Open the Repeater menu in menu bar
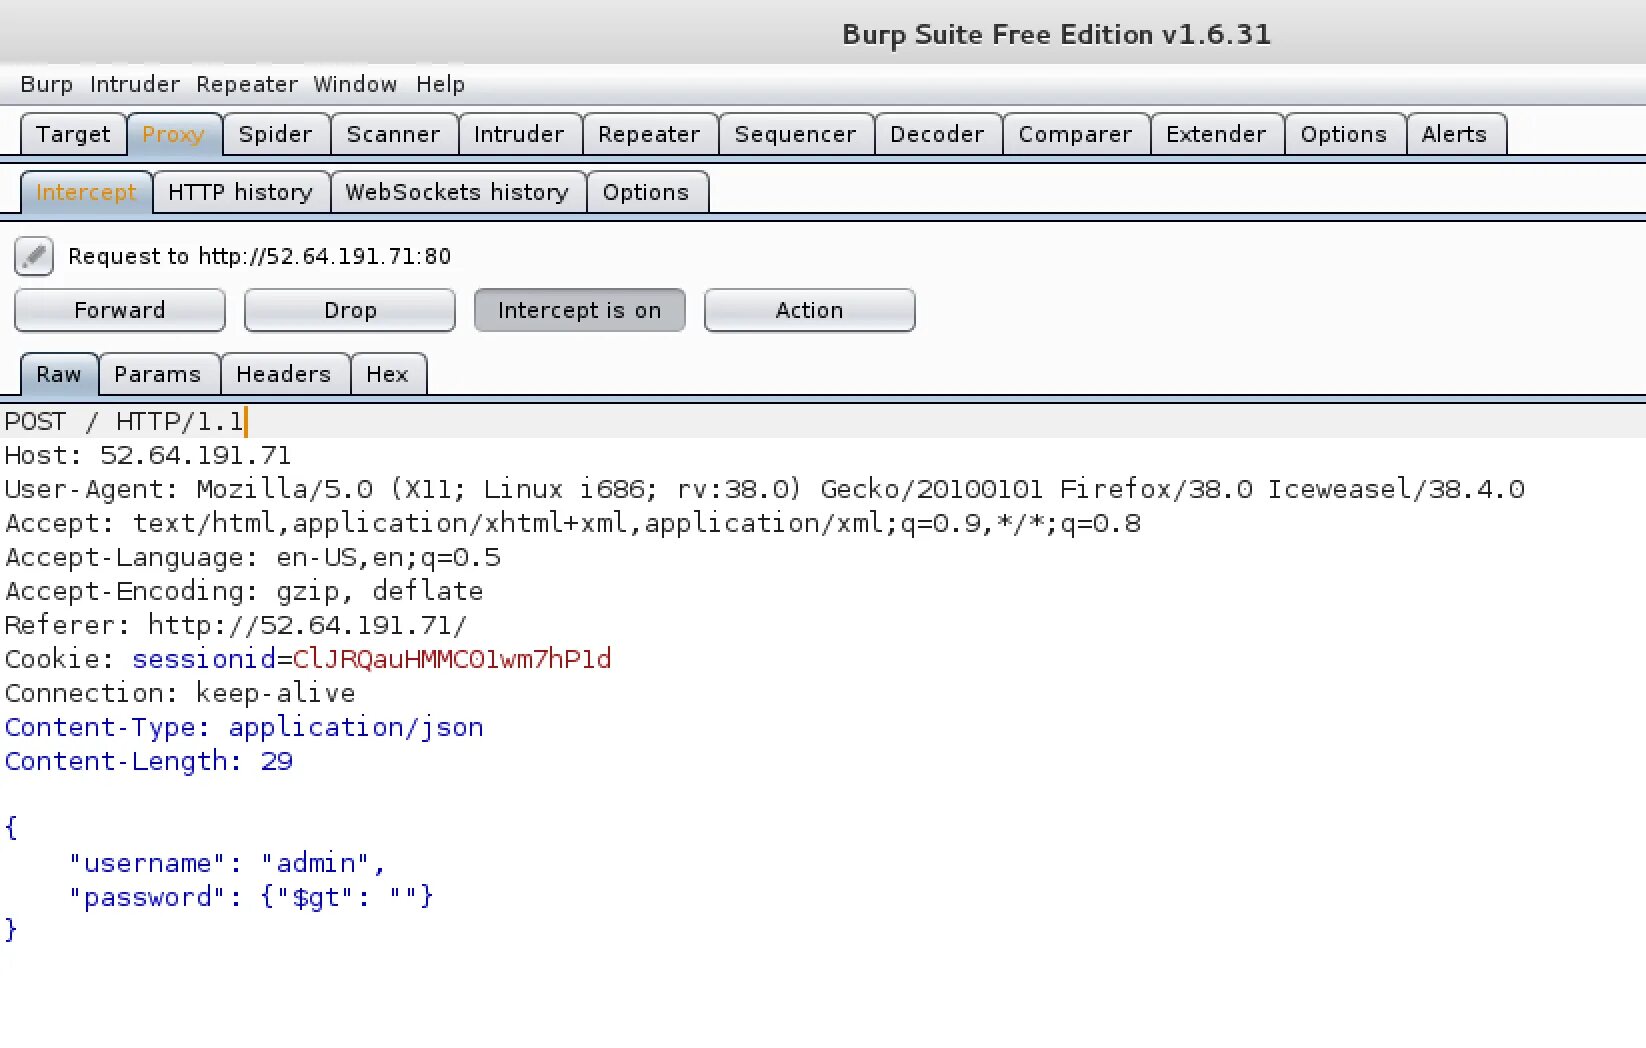Viewport: 1646px width, 1048px height. click(x=247, y=84)
